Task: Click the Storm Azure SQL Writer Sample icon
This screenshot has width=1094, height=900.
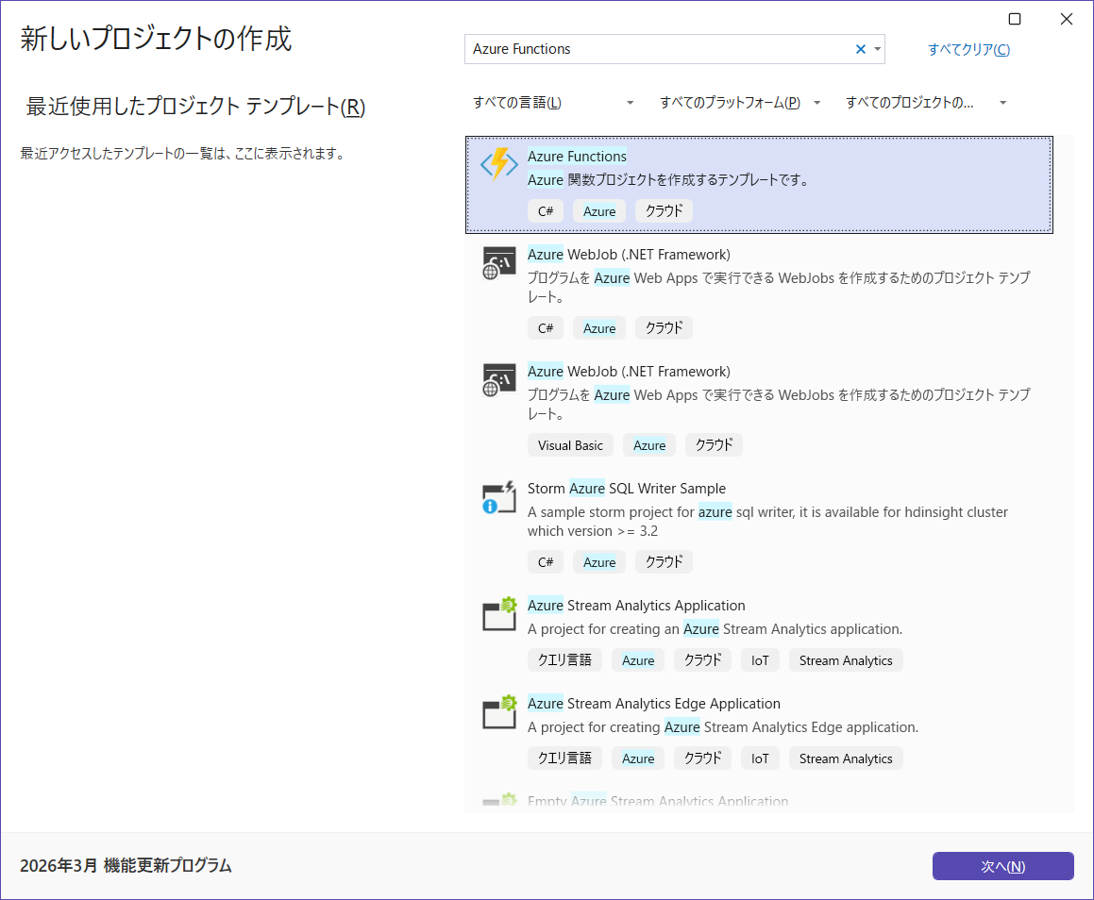Action: (499, 497)
